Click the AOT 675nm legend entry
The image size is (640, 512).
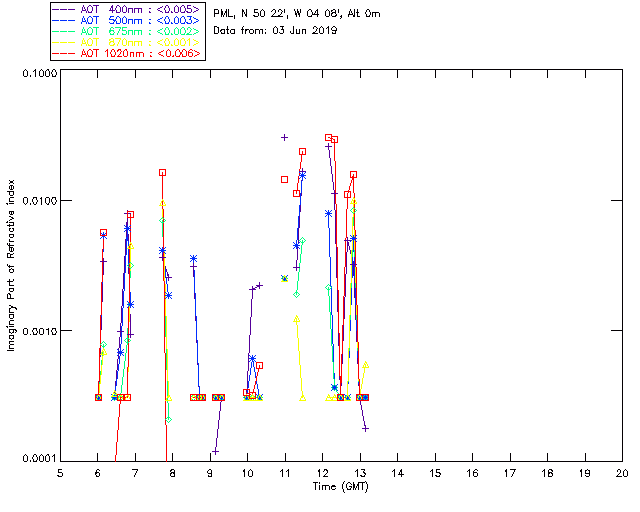[128, 31]
